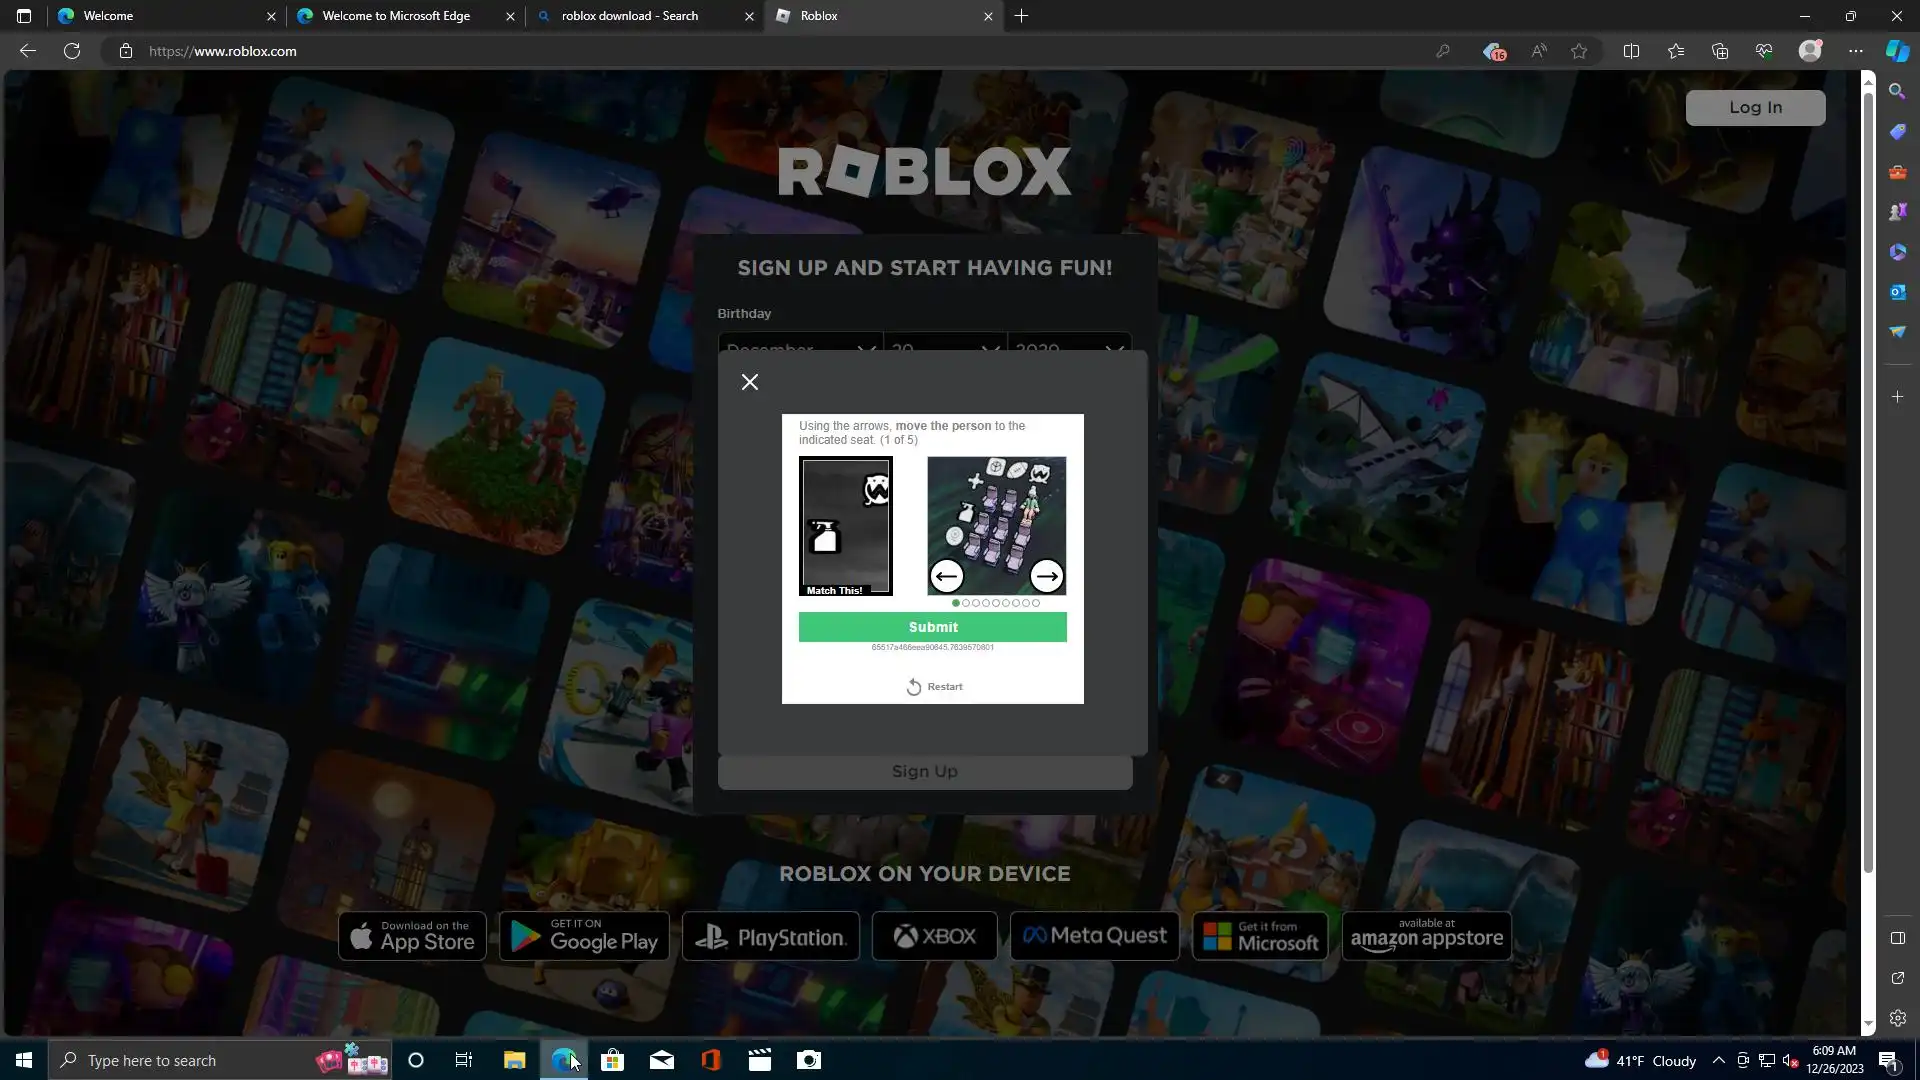The height and width of the screenshot is (1080, 1920).
Task: Open the Copilot icon in Edge
Action: (x=1897, y=51)
